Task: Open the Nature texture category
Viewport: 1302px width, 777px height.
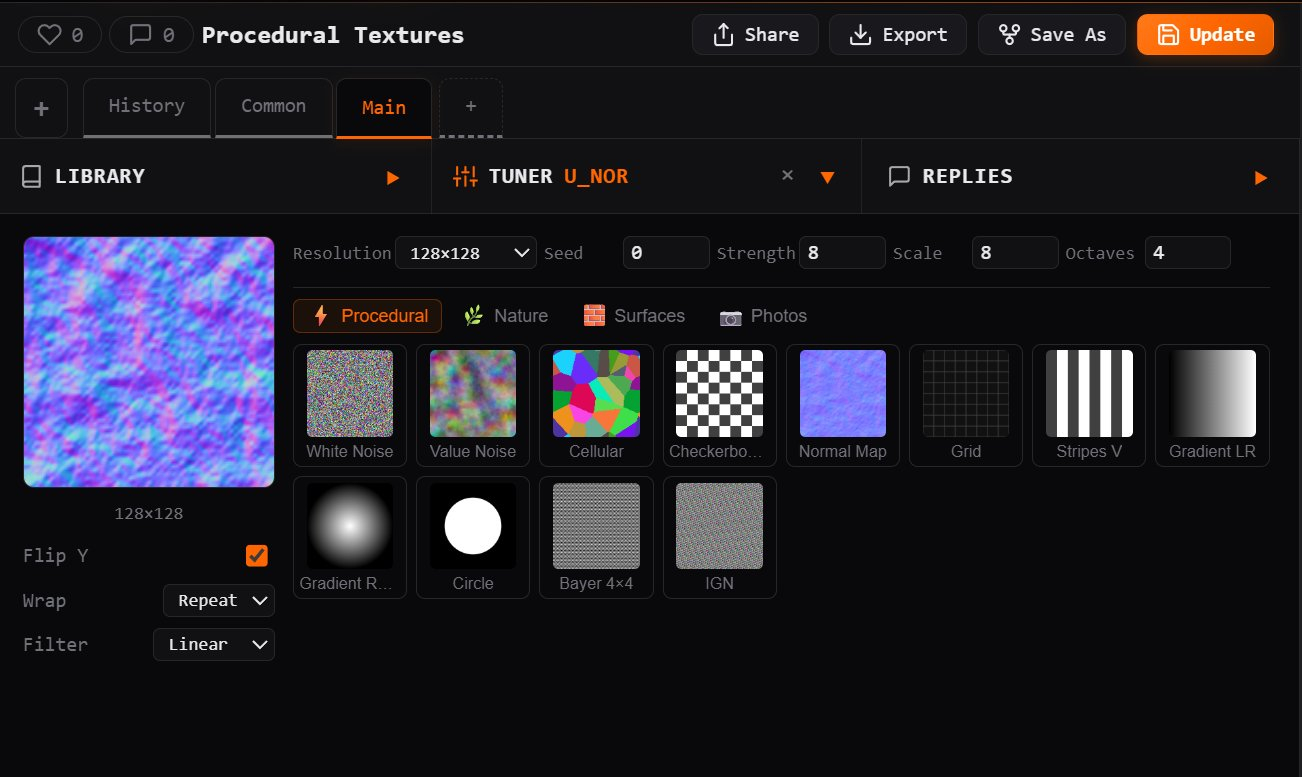Action: [506, 316]
